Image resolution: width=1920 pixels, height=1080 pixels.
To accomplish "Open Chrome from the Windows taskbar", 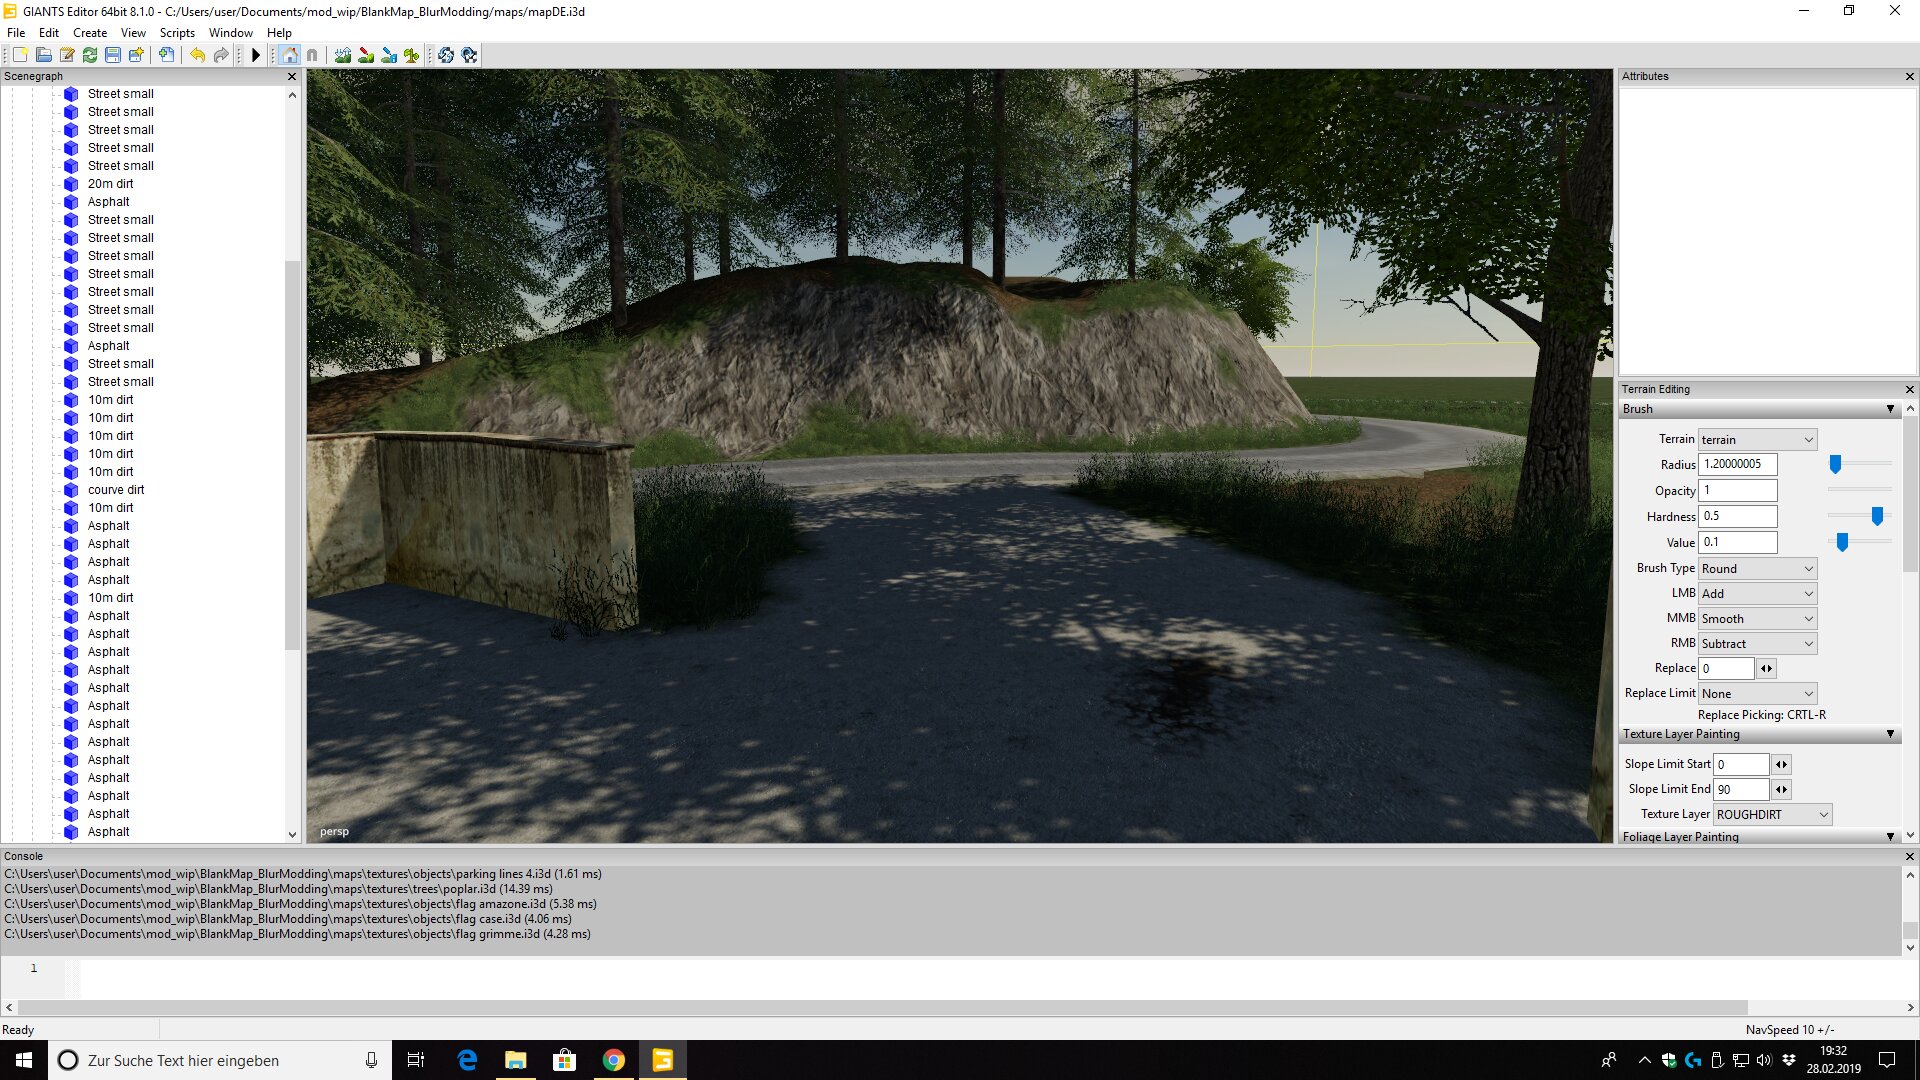I will pos(614,1060).
